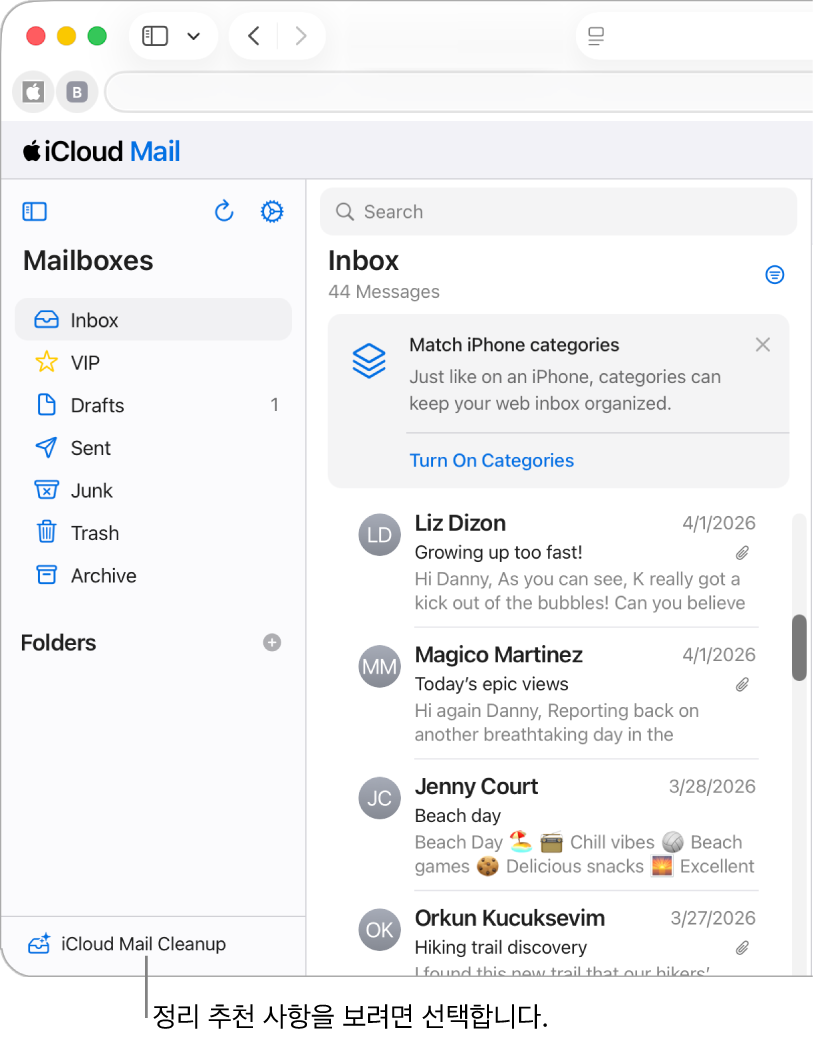Click the Apple favorites bar icon
The height and width of the screenshot is (1037, 814).
(x=33, y=91)
